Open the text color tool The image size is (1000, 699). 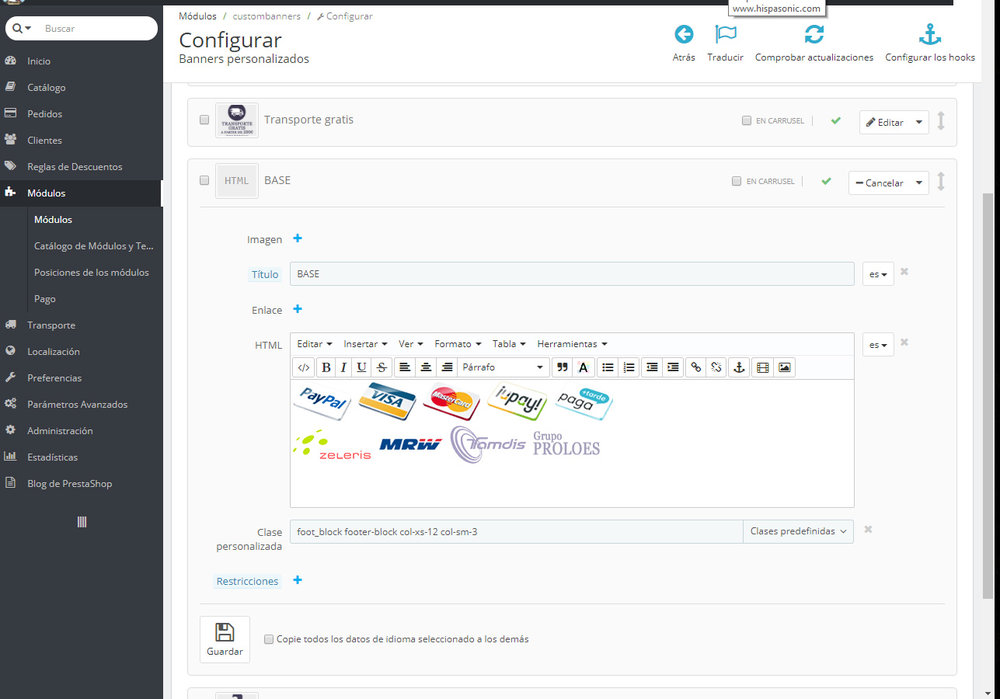tap(583, 367)
